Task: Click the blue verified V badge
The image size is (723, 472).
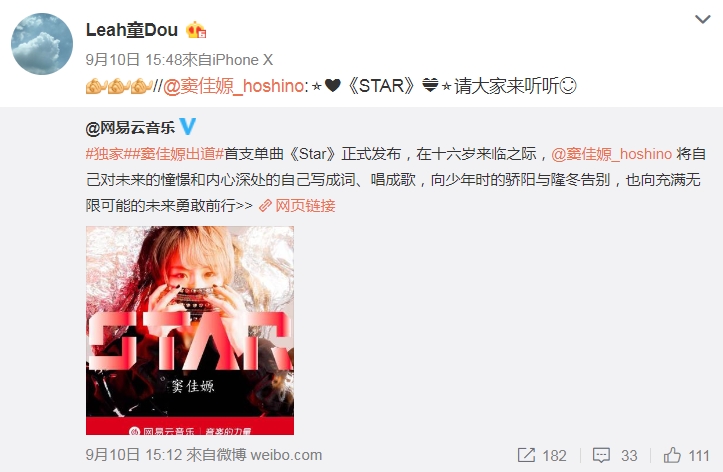Action: coord(187,126)
